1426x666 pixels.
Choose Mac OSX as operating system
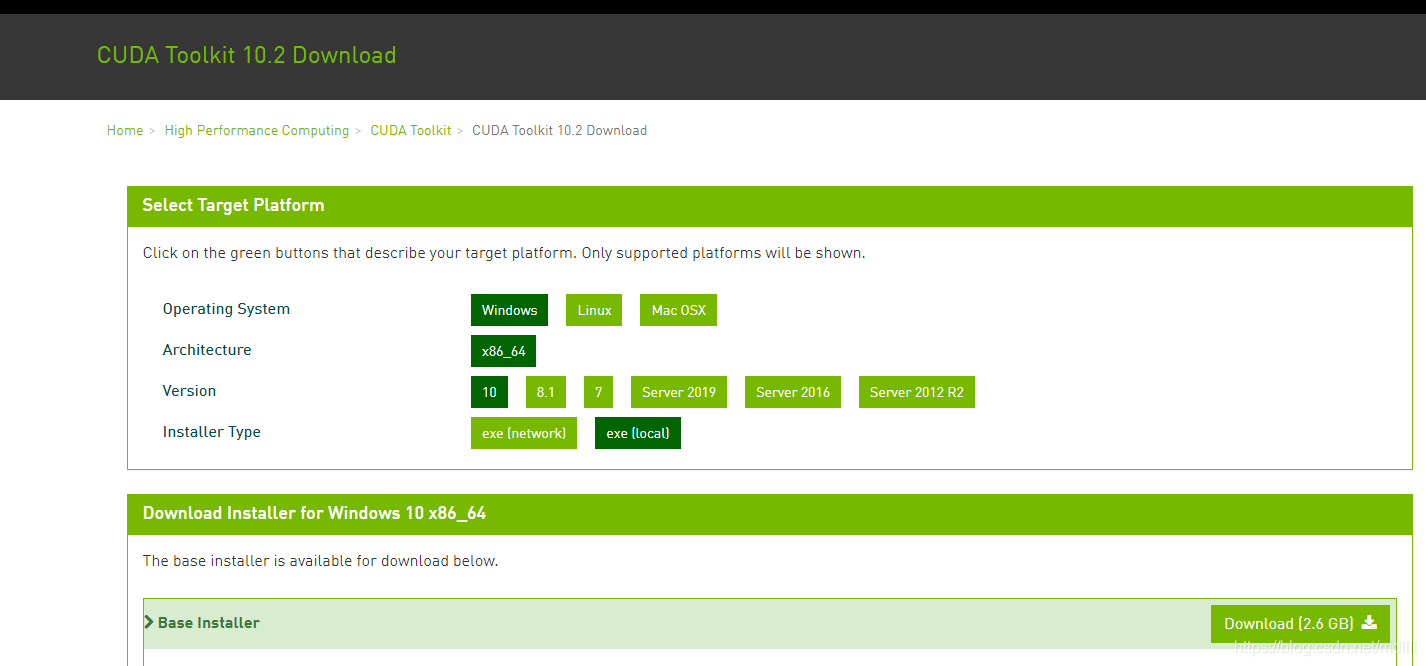679,310
